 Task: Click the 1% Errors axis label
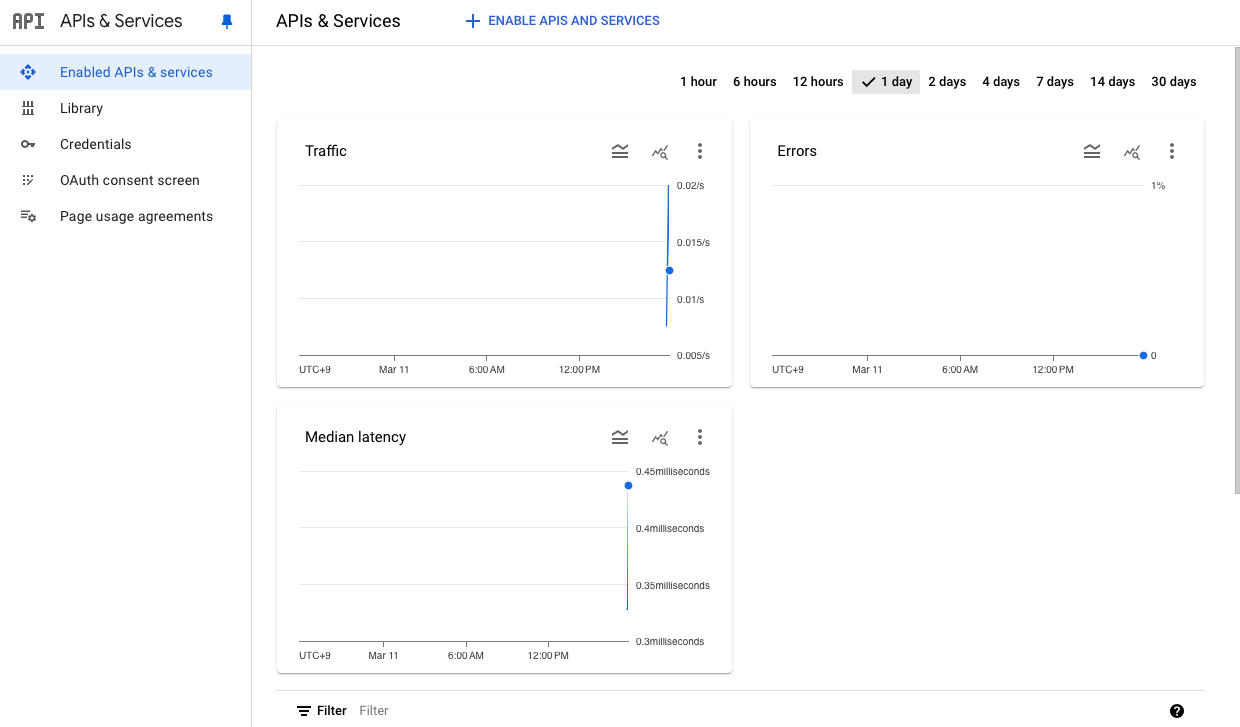click(1158, 186)
